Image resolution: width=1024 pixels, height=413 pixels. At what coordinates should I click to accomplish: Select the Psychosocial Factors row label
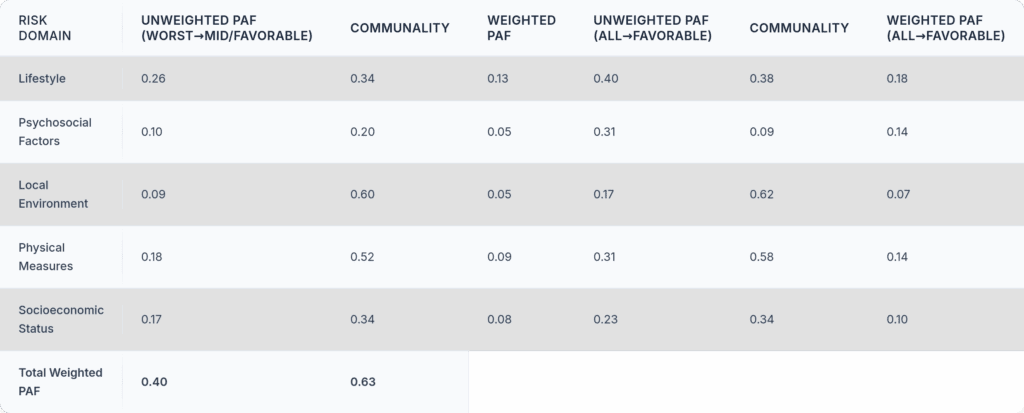pos(55,131)
